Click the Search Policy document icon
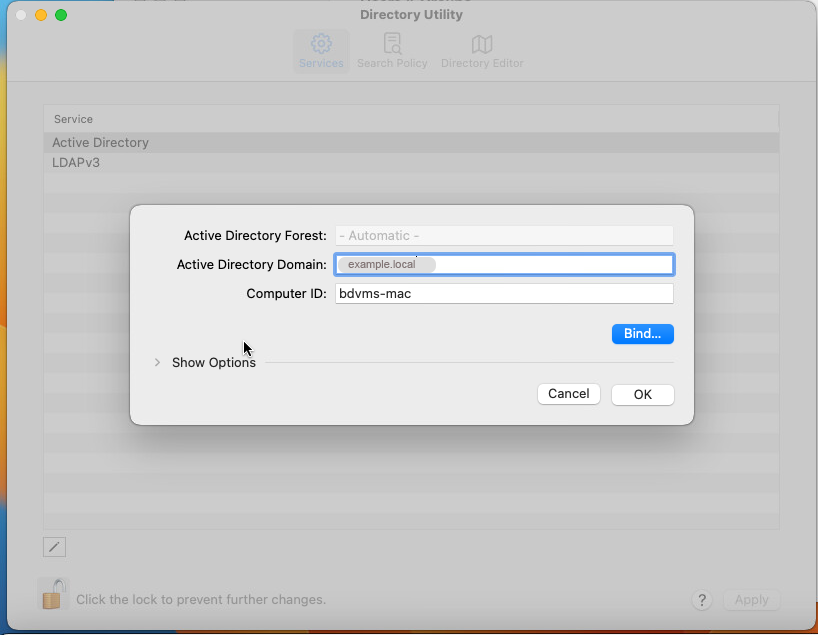Screen dimensions: 818x635 point(392,45)
